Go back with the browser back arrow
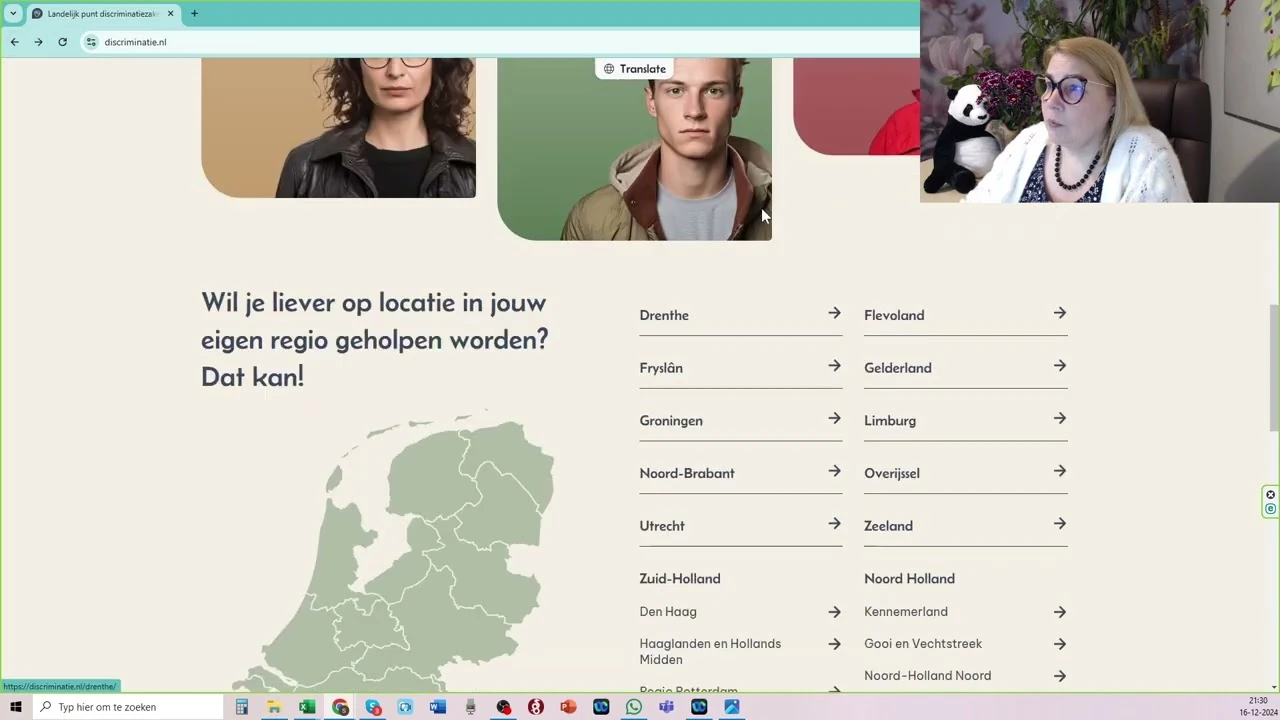 [14, 42]
